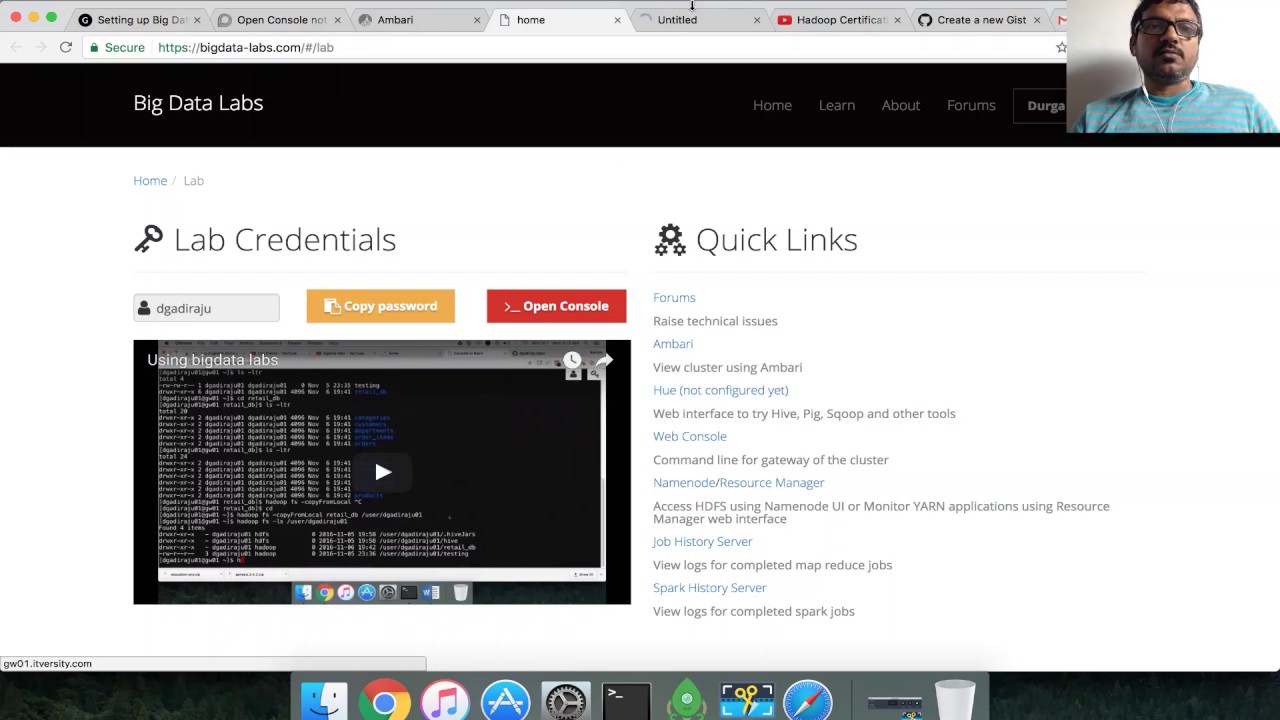Switch to Create a new Gist tab
This screenshot has width=1280, height=720.
pyautogui.click(x=980, y=20)
